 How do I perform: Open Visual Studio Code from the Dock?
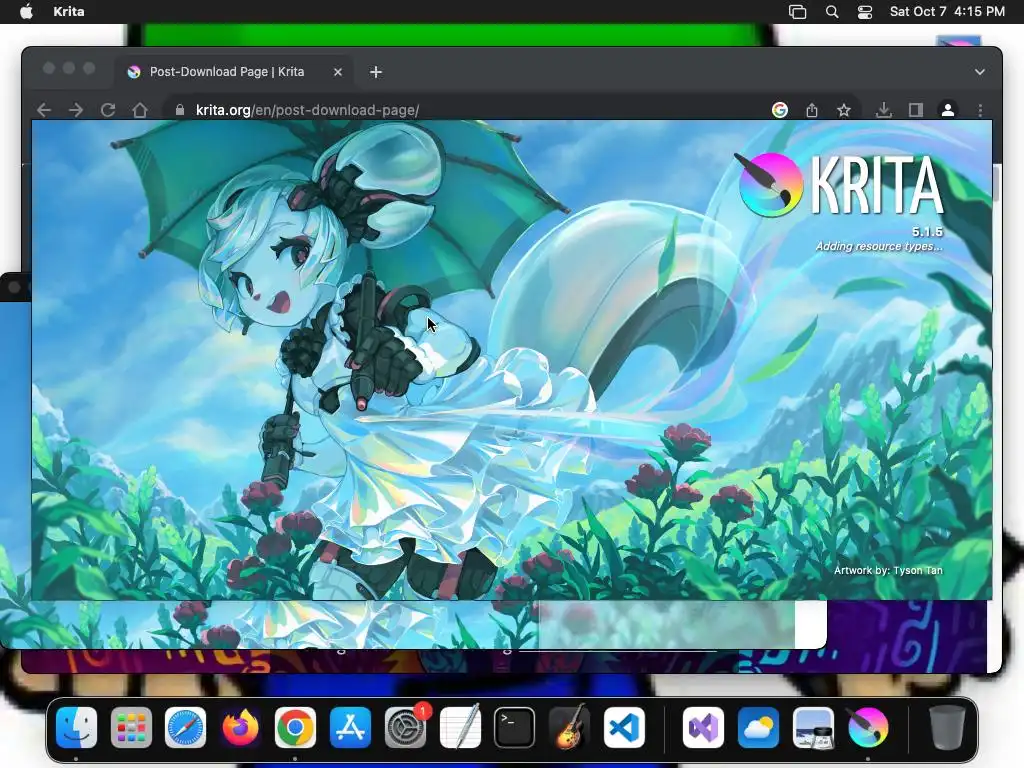(624, 728)
